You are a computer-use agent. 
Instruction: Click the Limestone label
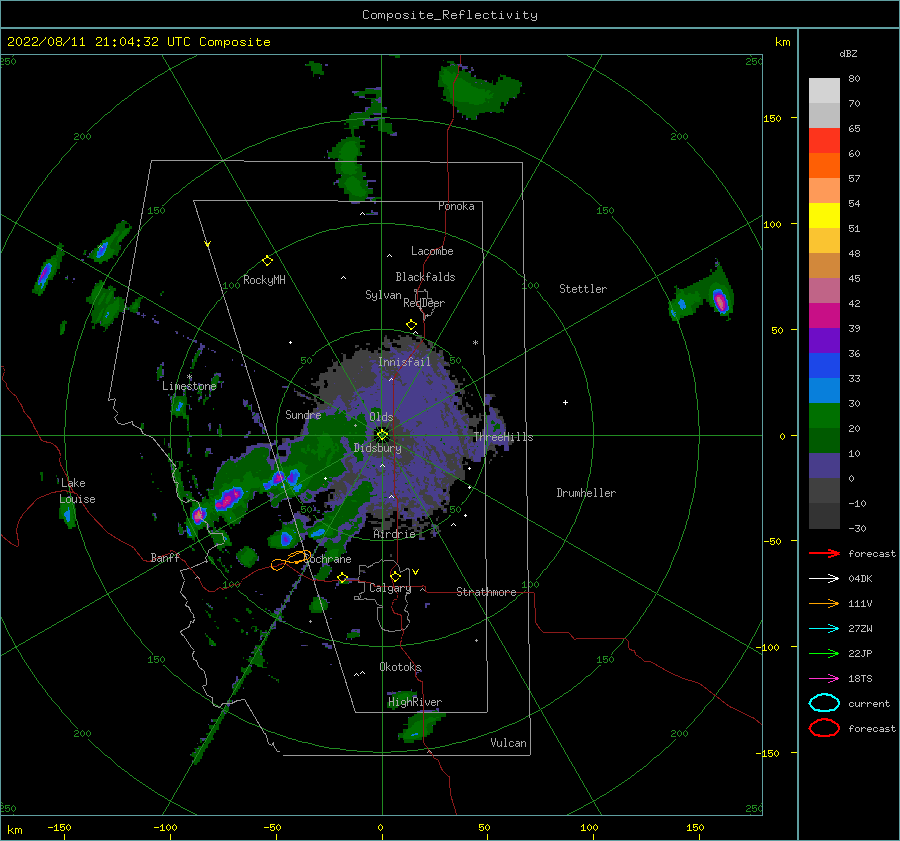coord(189,386)
